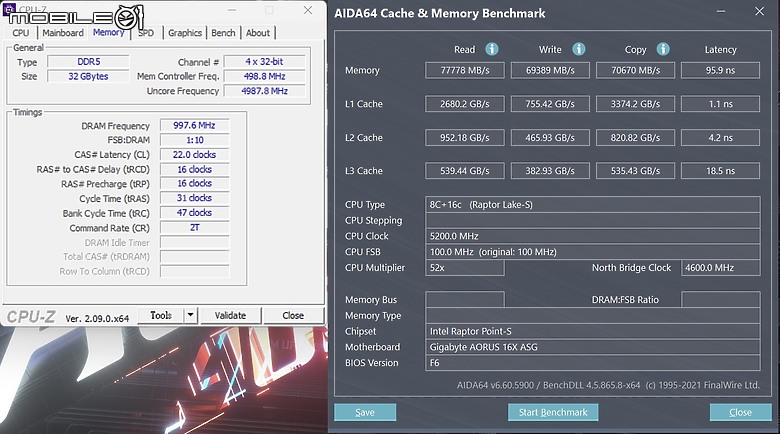The width and height of the screenshot is (780, 434).
Task: Click the Command Rate value 2T
Action: pyautogui.click(x=195, y=227)
